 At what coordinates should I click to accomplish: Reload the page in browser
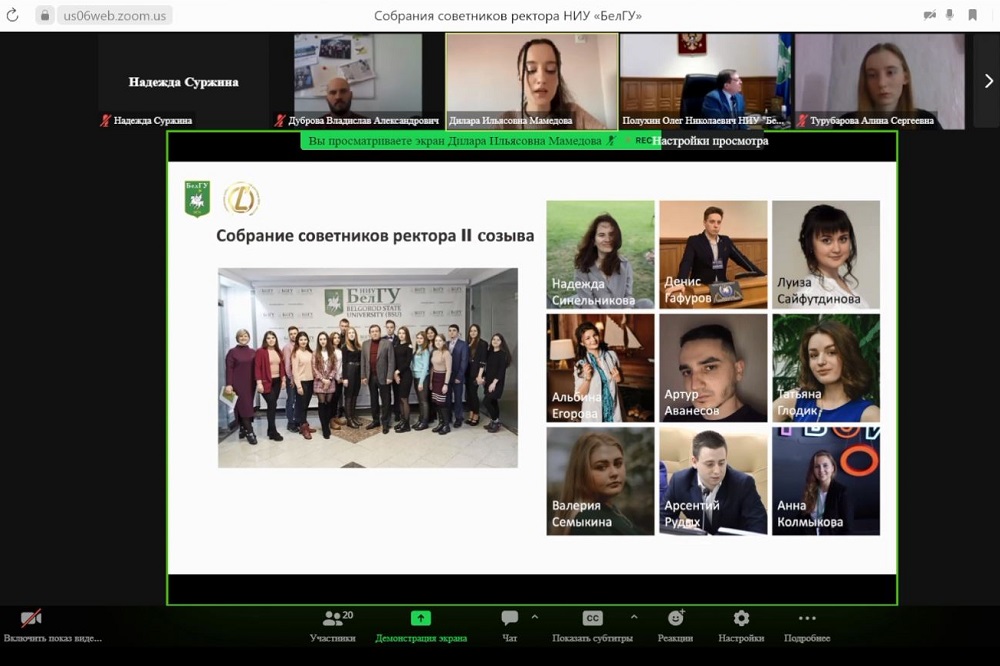point(13,15)
